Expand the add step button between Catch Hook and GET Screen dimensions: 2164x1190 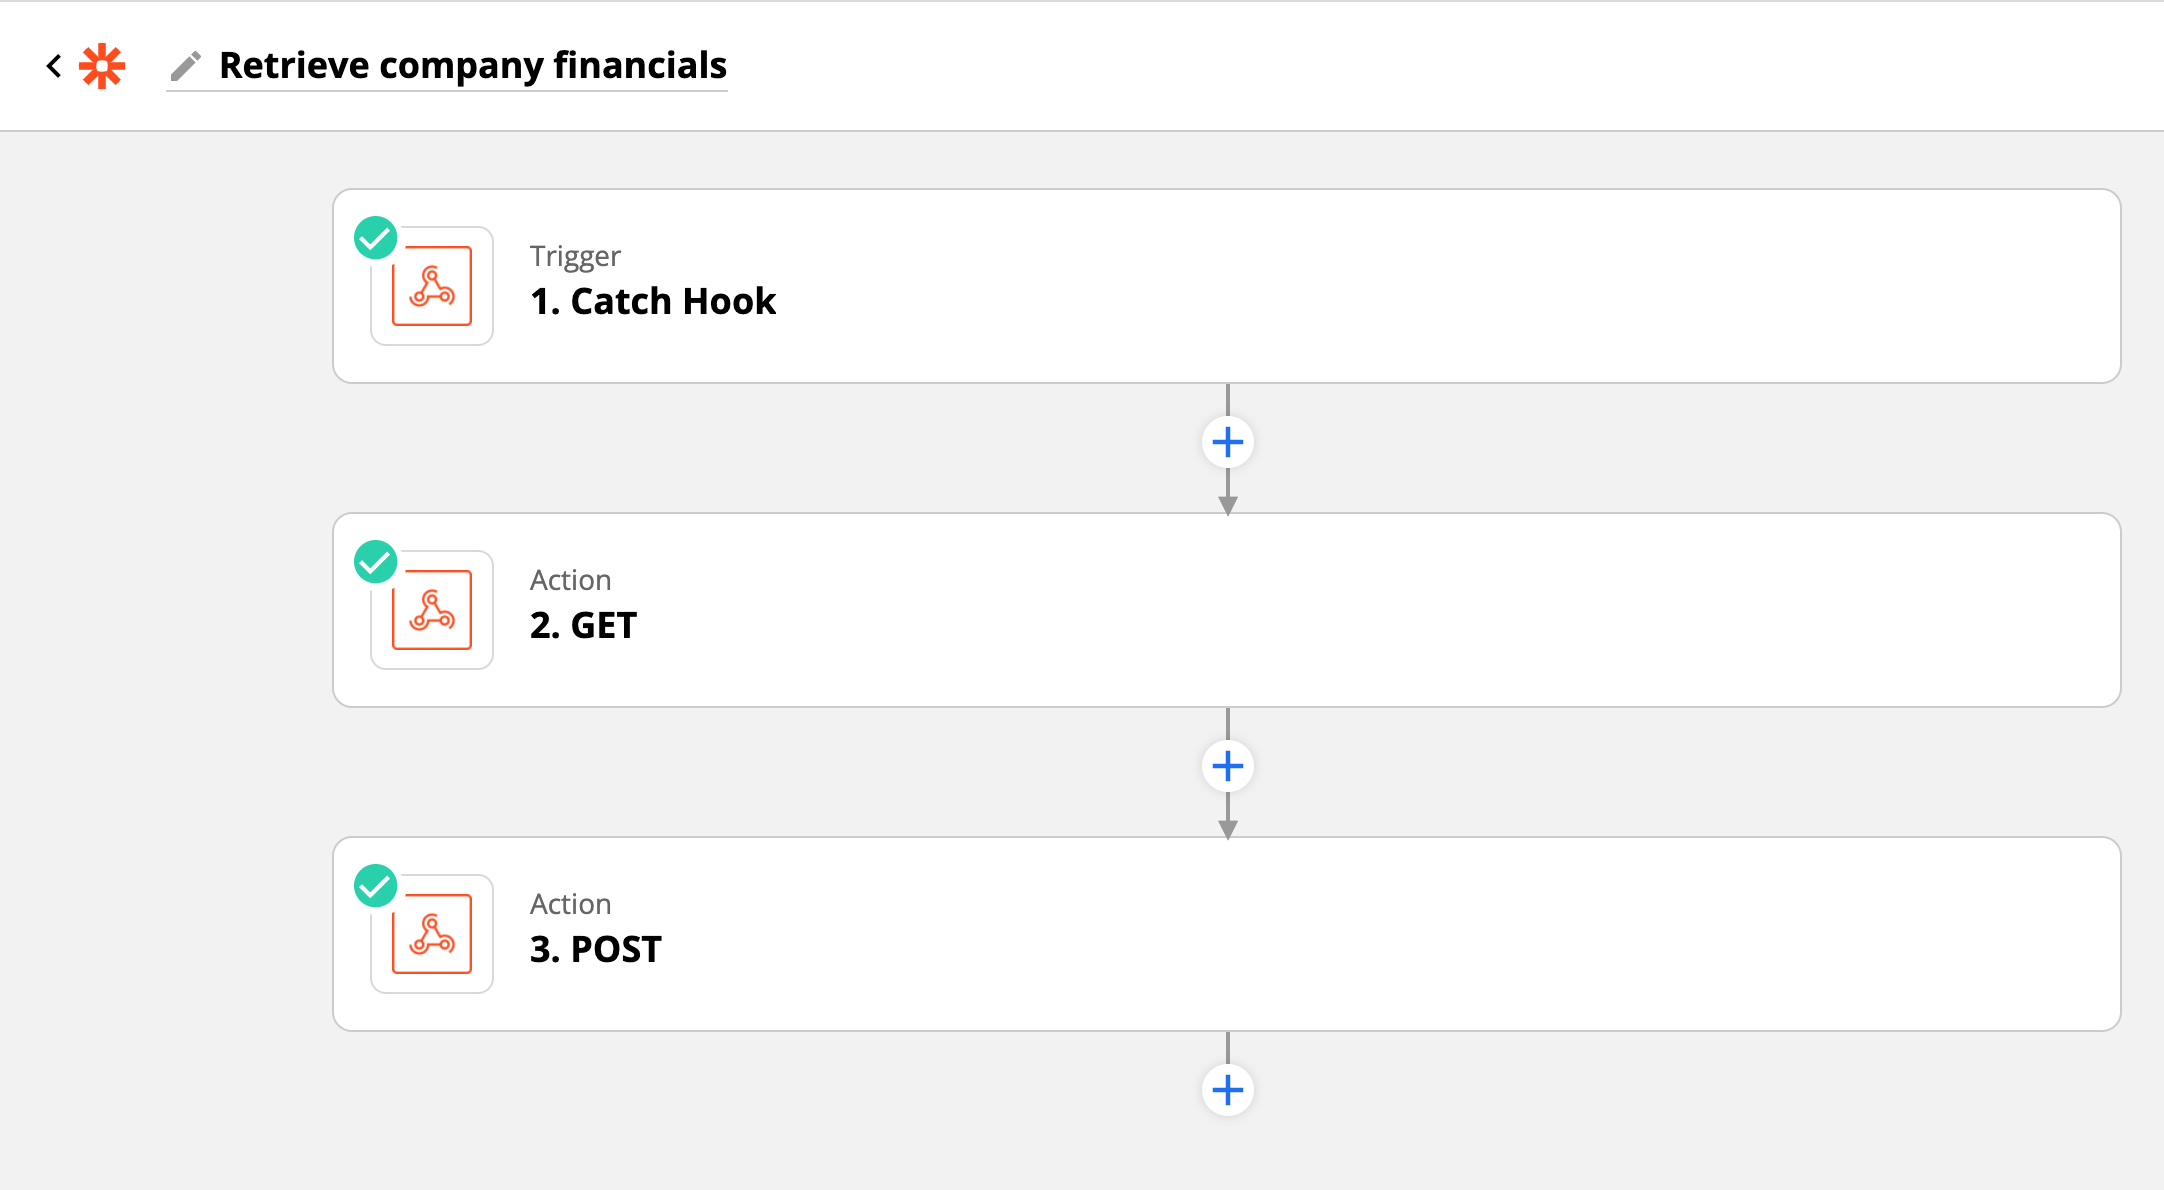coord(1225,441)
